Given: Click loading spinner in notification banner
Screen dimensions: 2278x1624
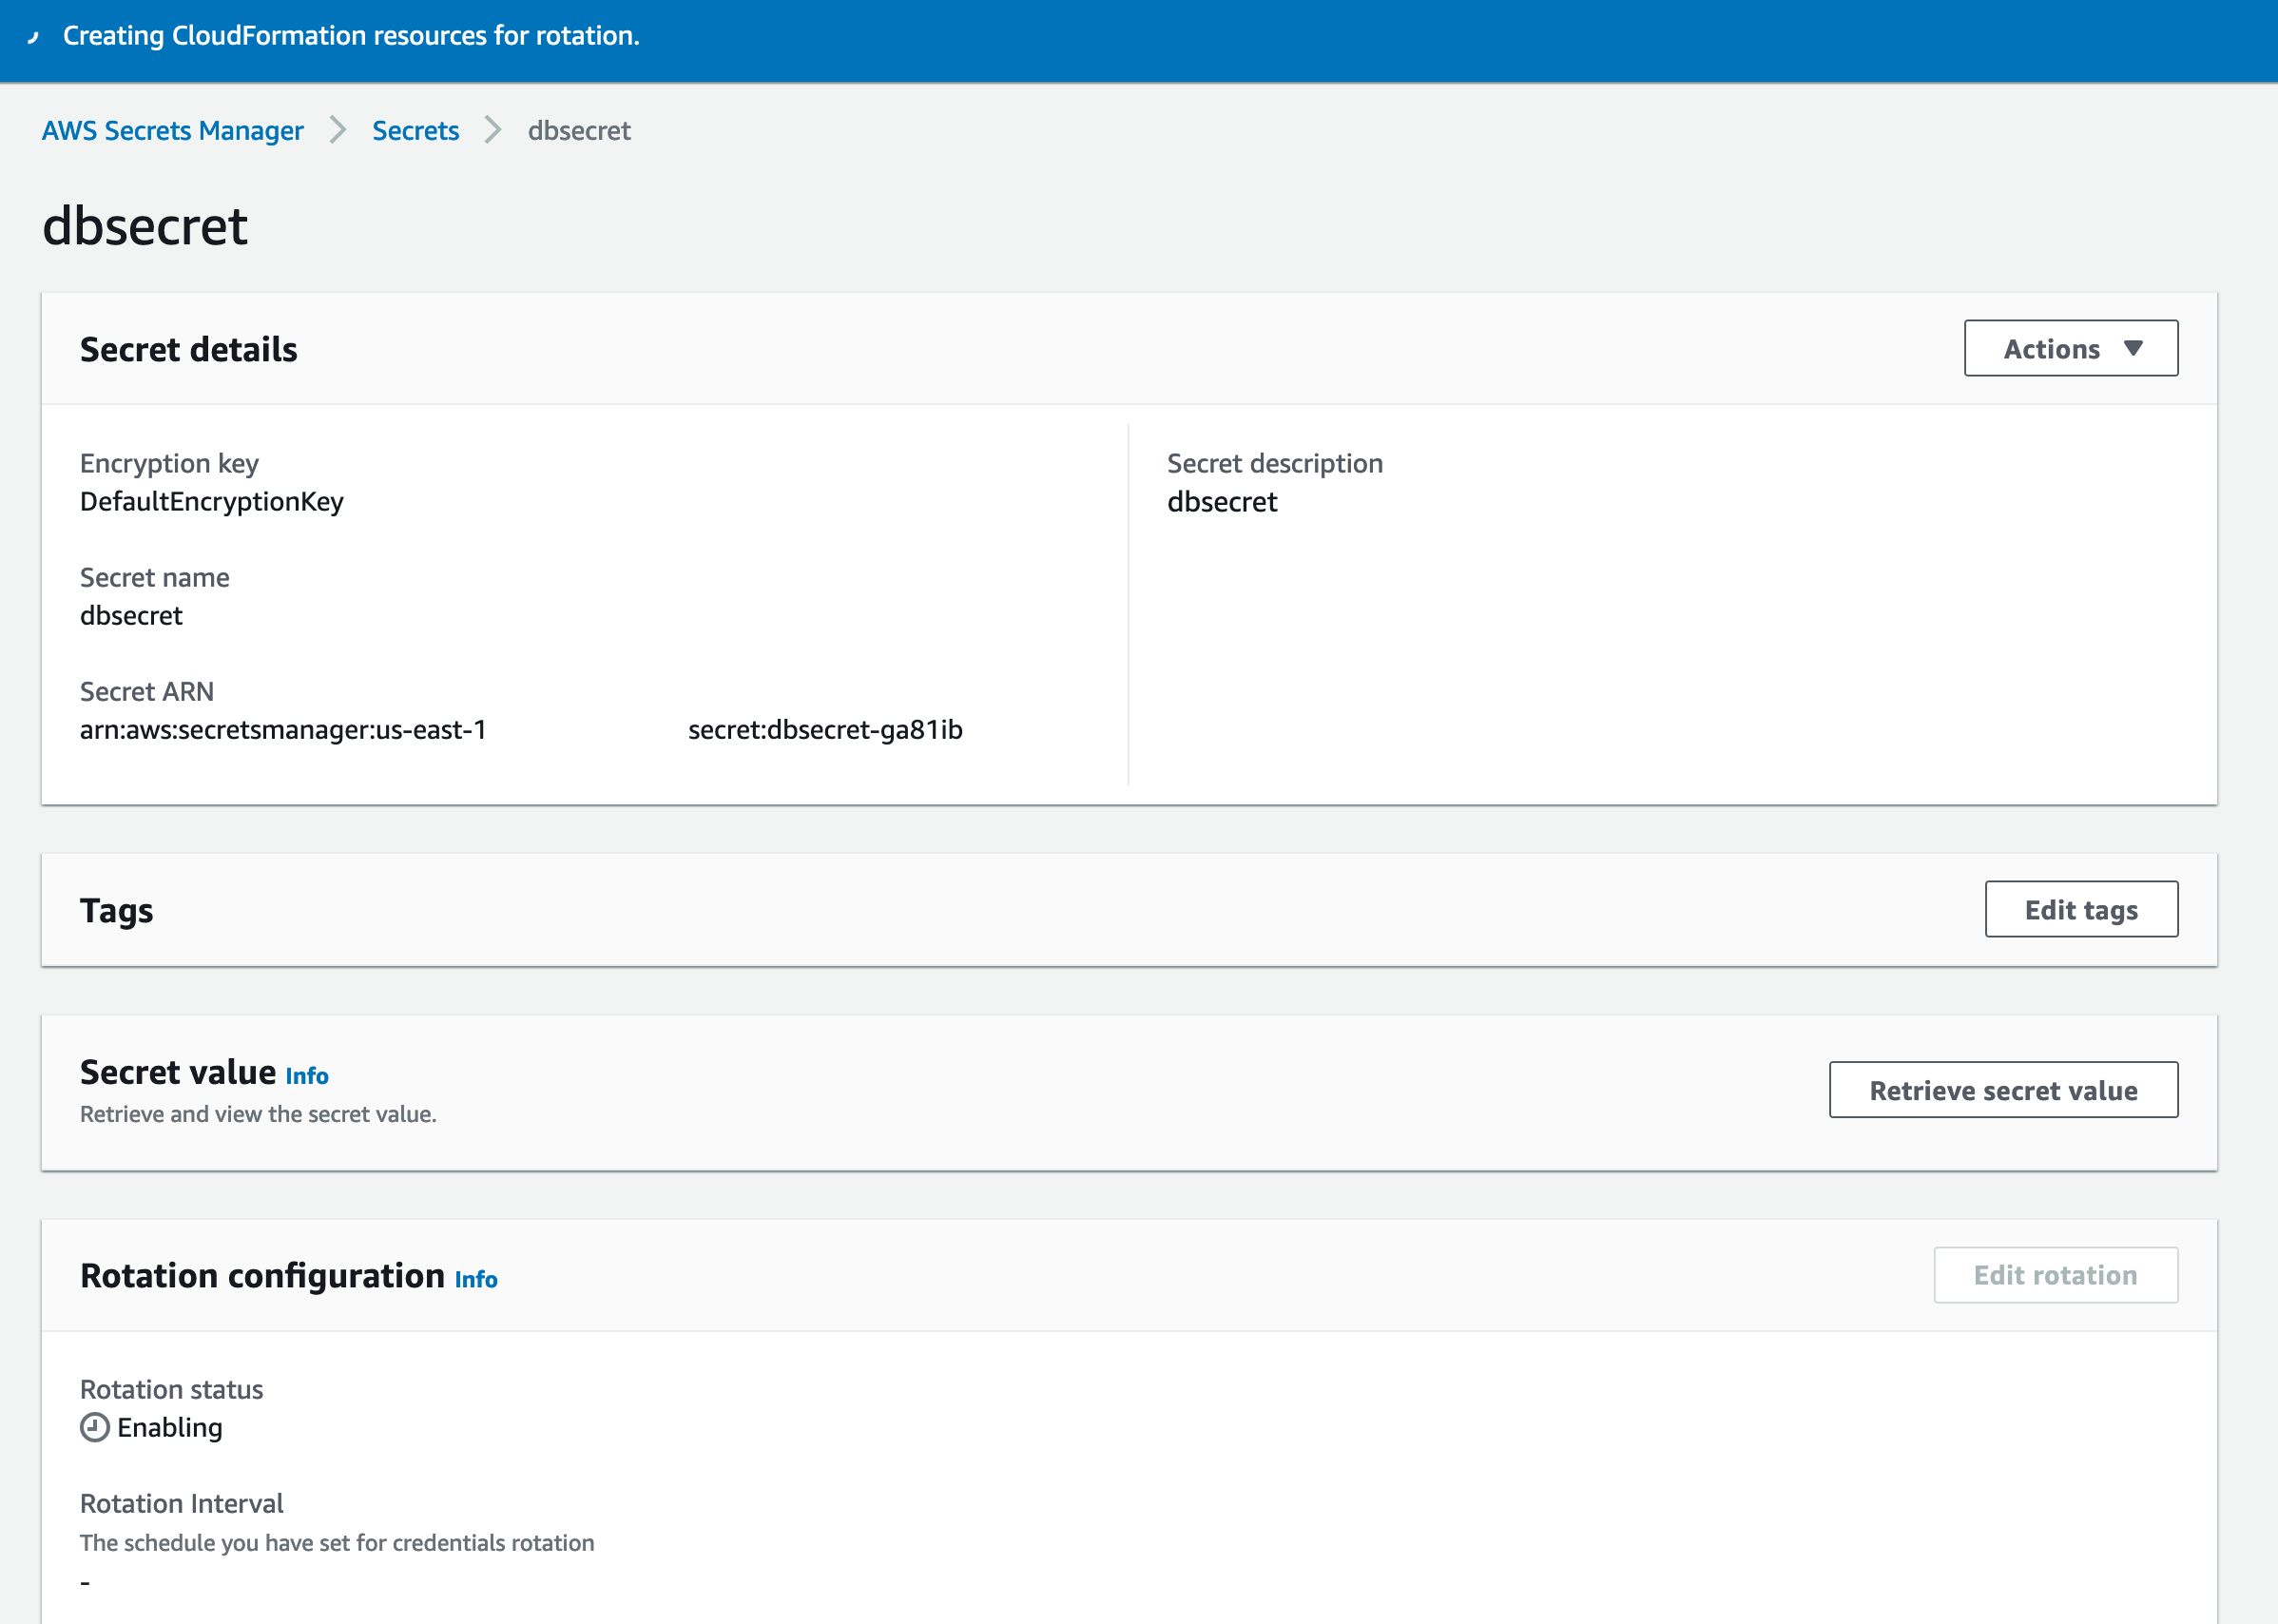Looking at the screenshot, I should point(33,36).
